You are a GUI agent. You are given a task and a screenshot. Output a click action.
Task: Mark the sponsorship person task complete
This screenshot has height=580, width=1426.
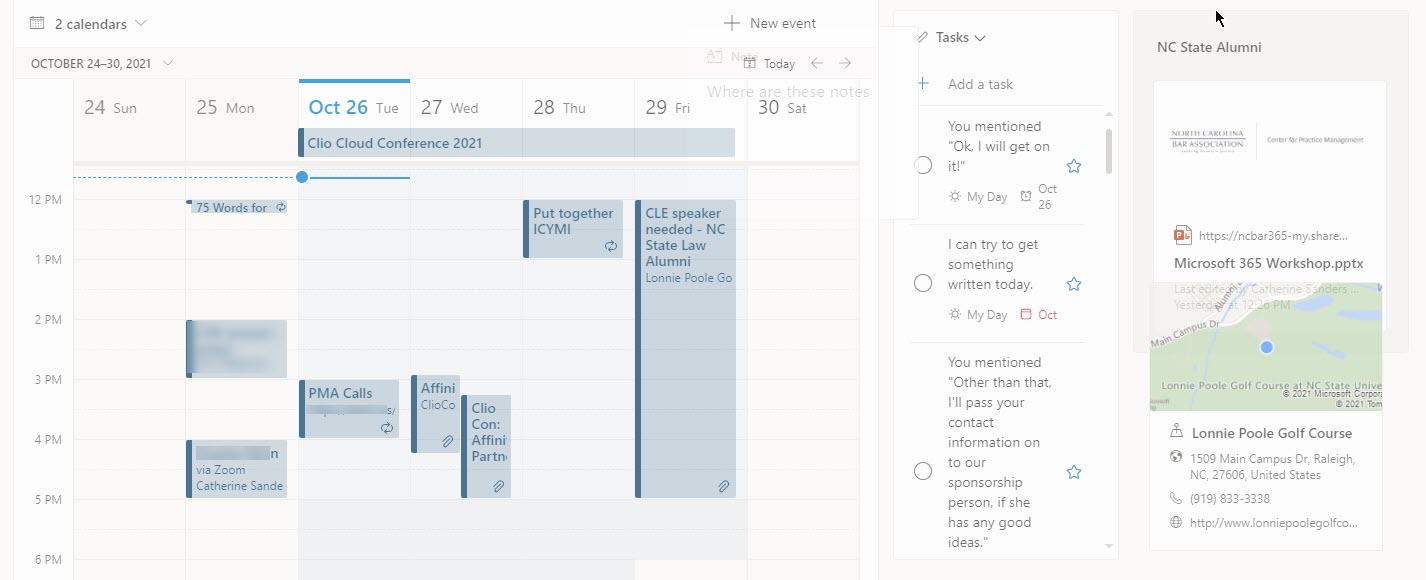(x=923, y=472)
